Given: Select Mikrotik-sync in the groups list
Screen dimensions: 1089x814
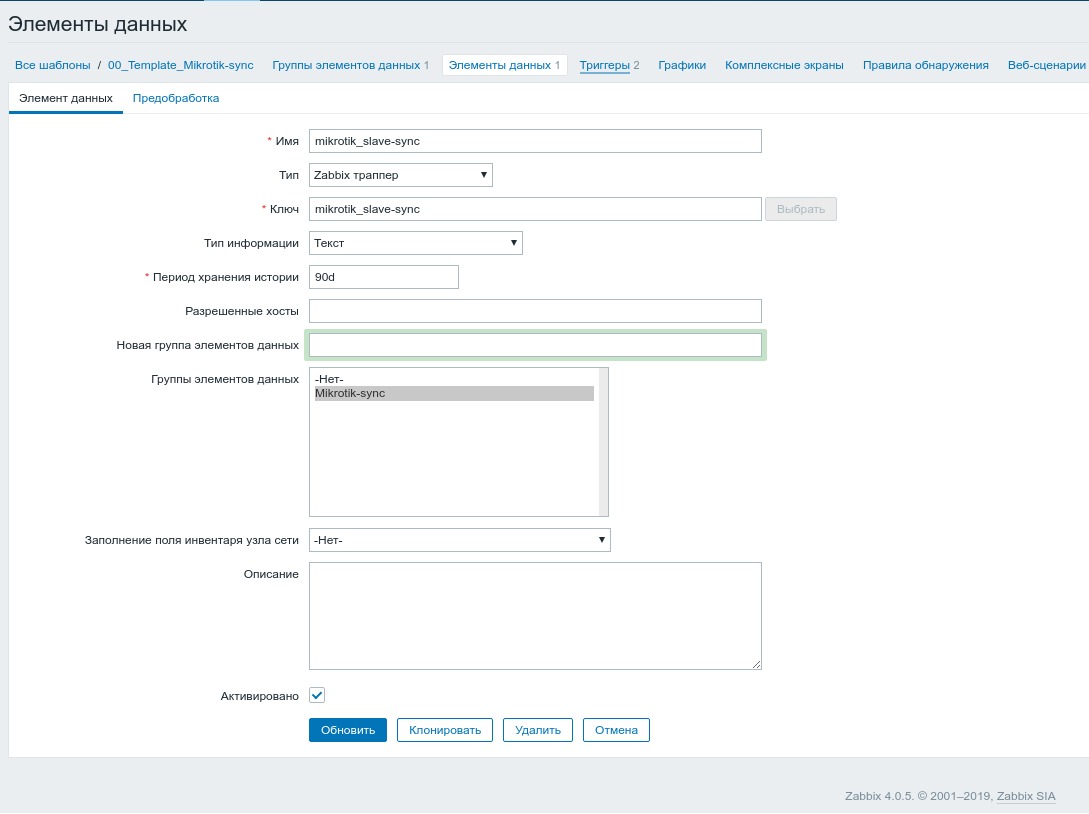Looking at the screenshot, I should pos(454,393).
